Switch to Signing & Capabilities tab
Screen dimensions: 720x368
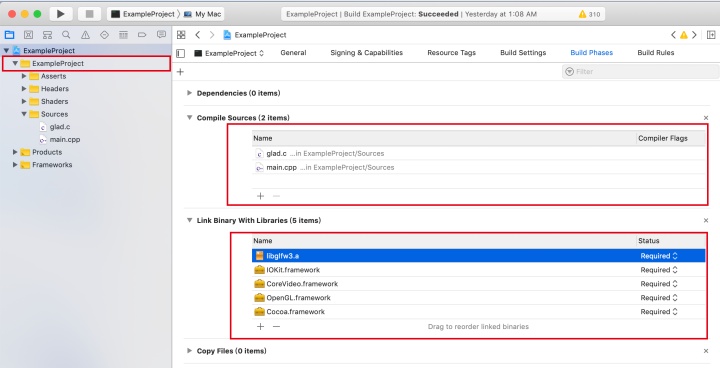[366, 53]
